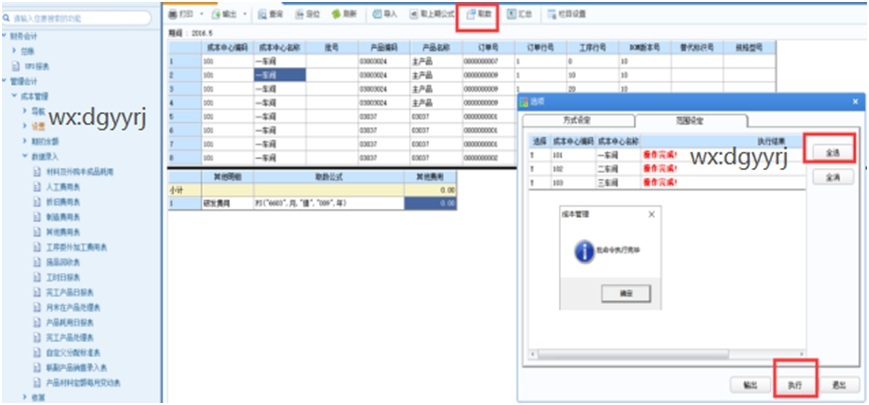Click the 全选 select-all button

pos(833,153)
